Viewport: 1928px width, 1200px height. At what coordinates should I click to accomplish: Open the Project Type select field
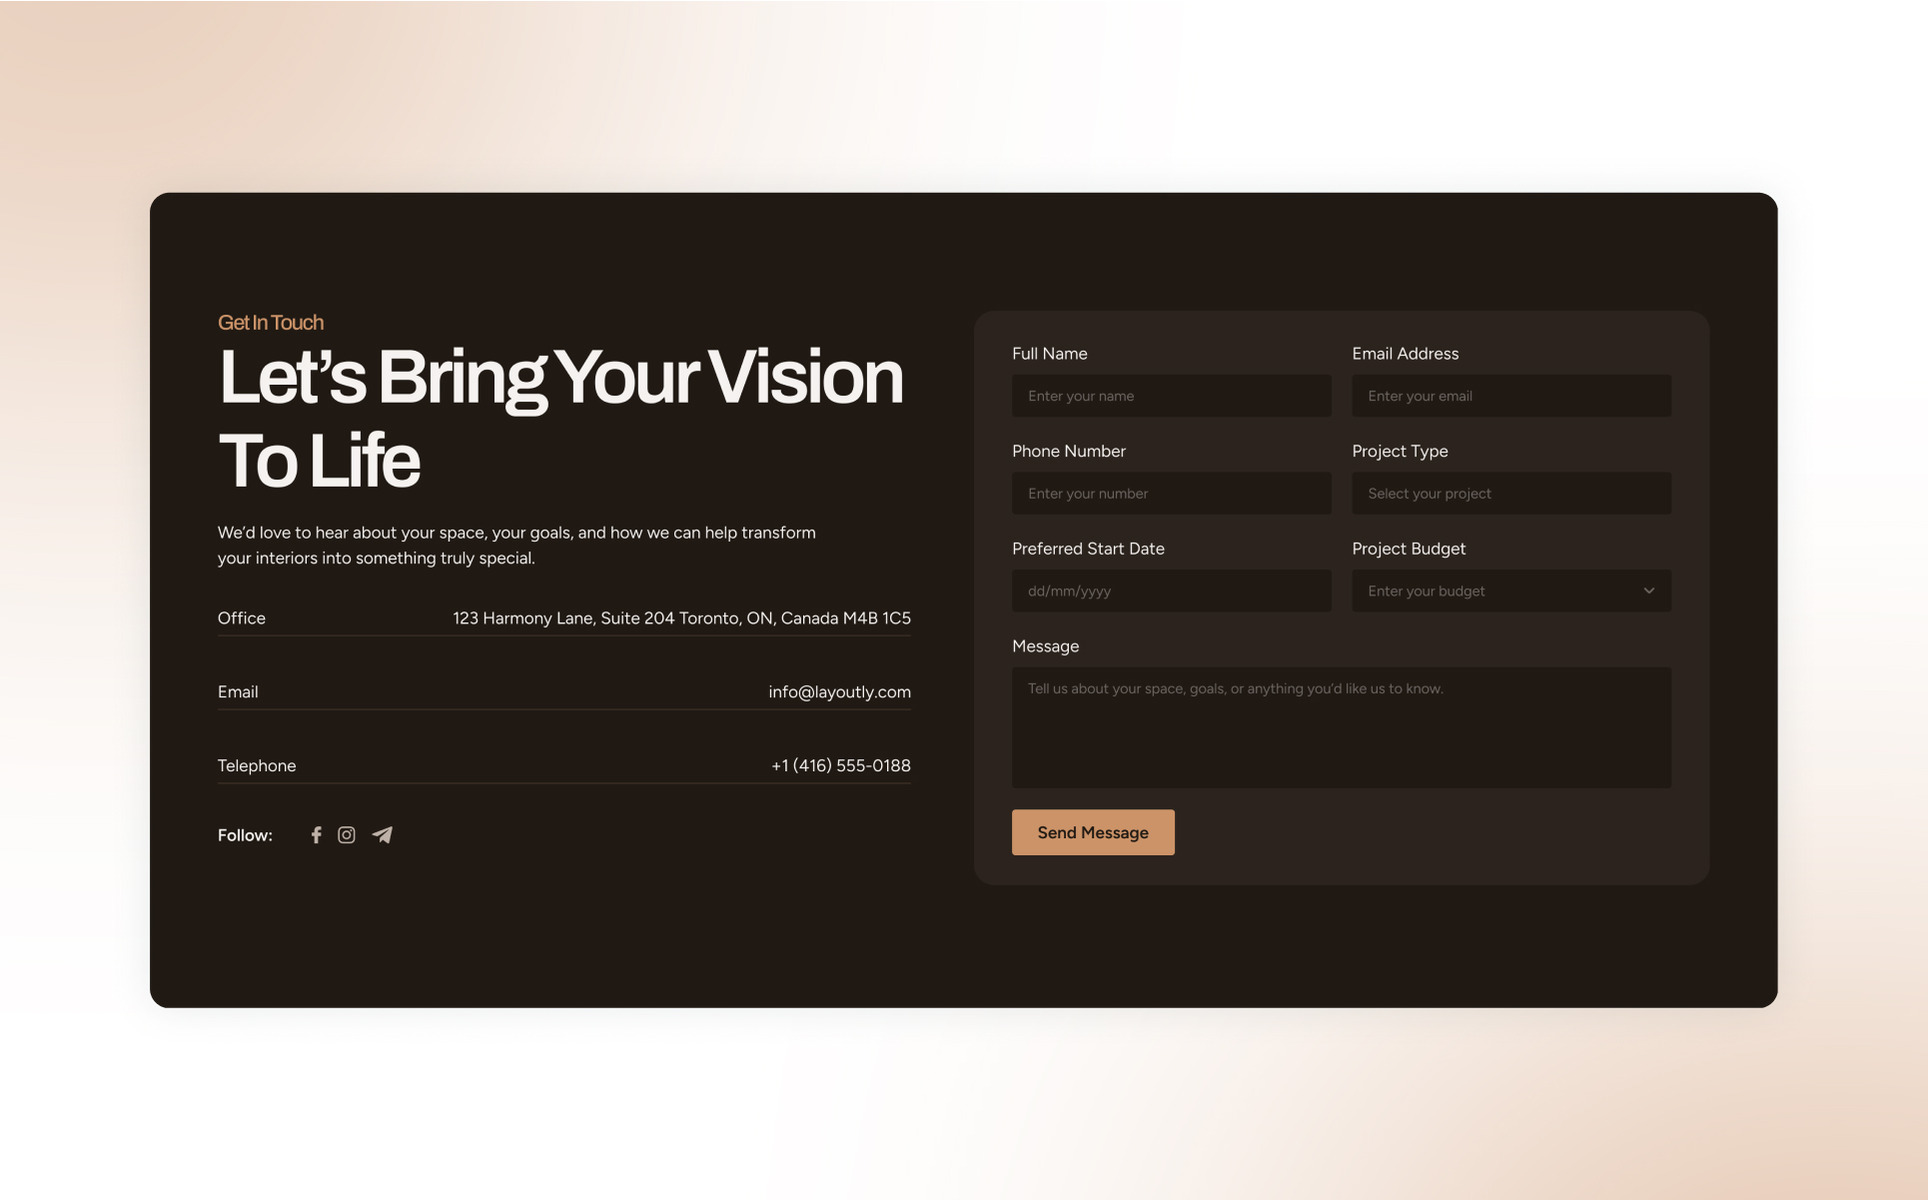tap(1510, 494)
